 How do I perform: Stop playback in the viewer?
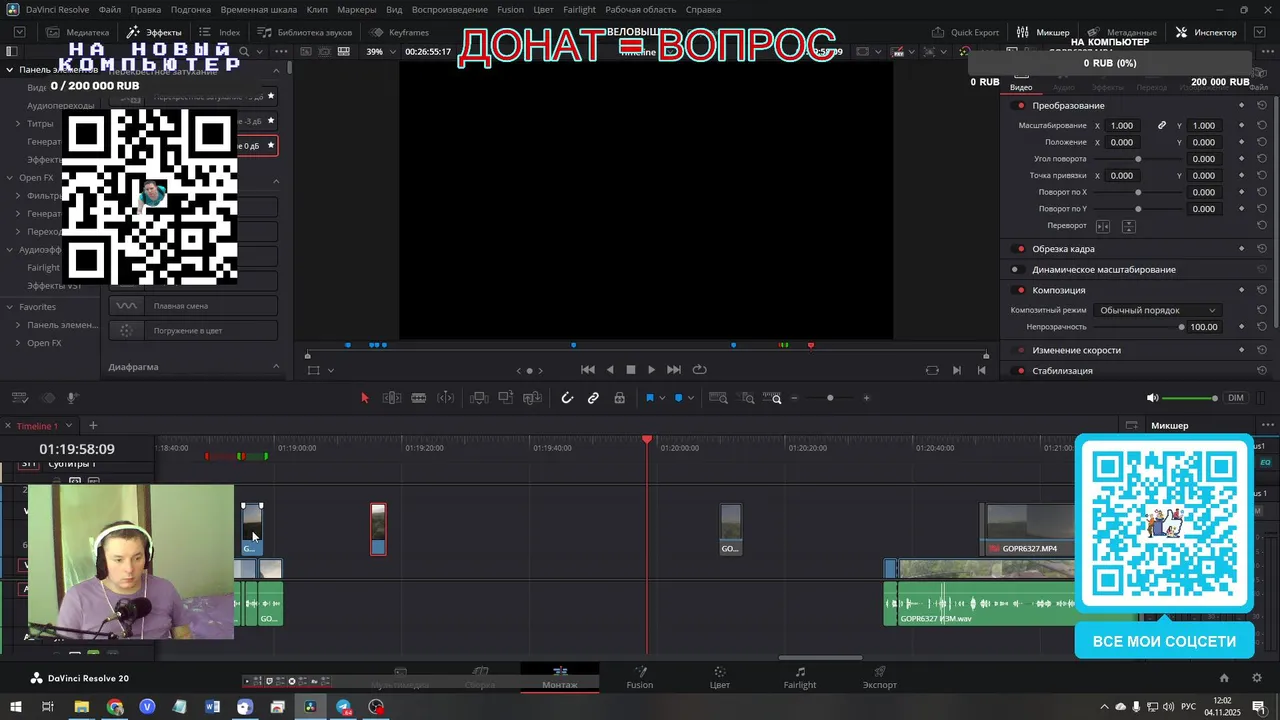click(631, 370)
